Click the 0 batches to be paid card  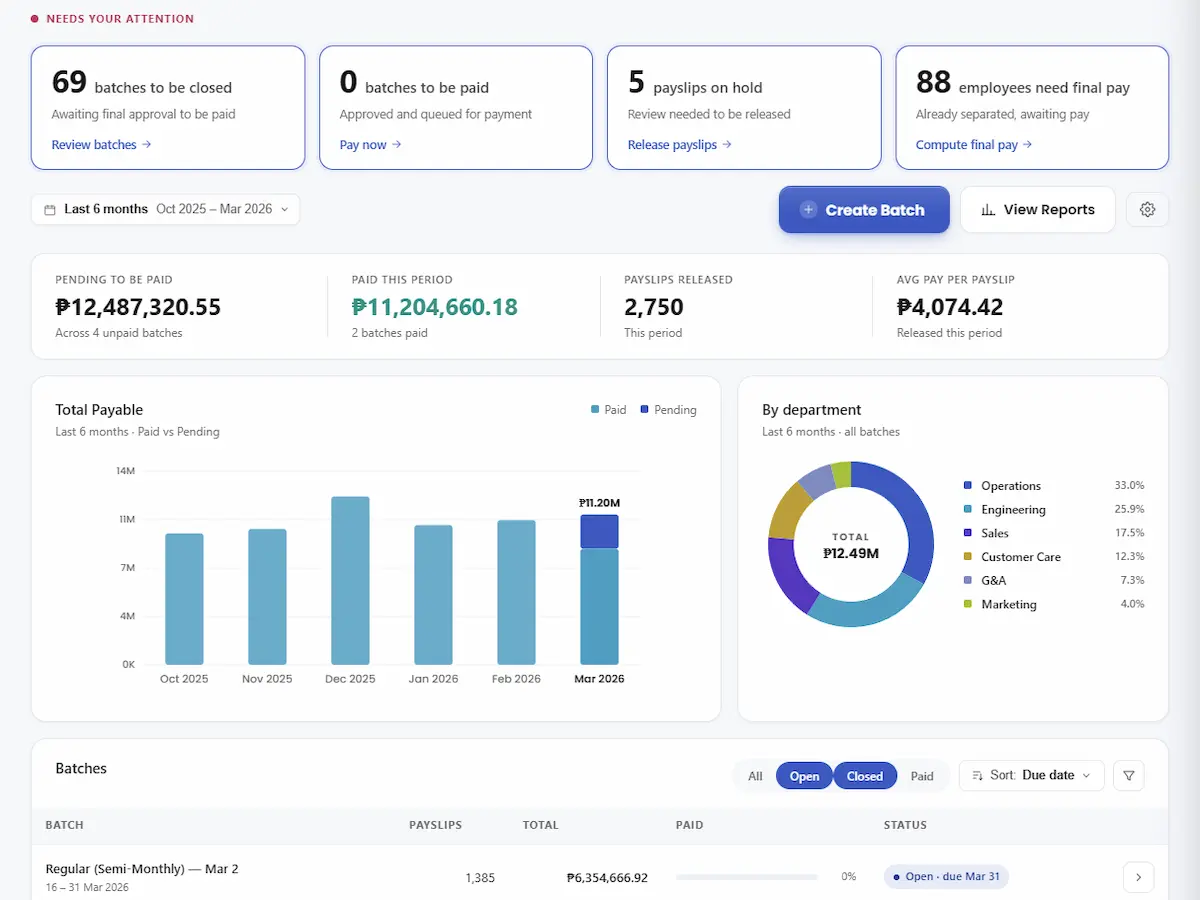(x=456, y=108)
